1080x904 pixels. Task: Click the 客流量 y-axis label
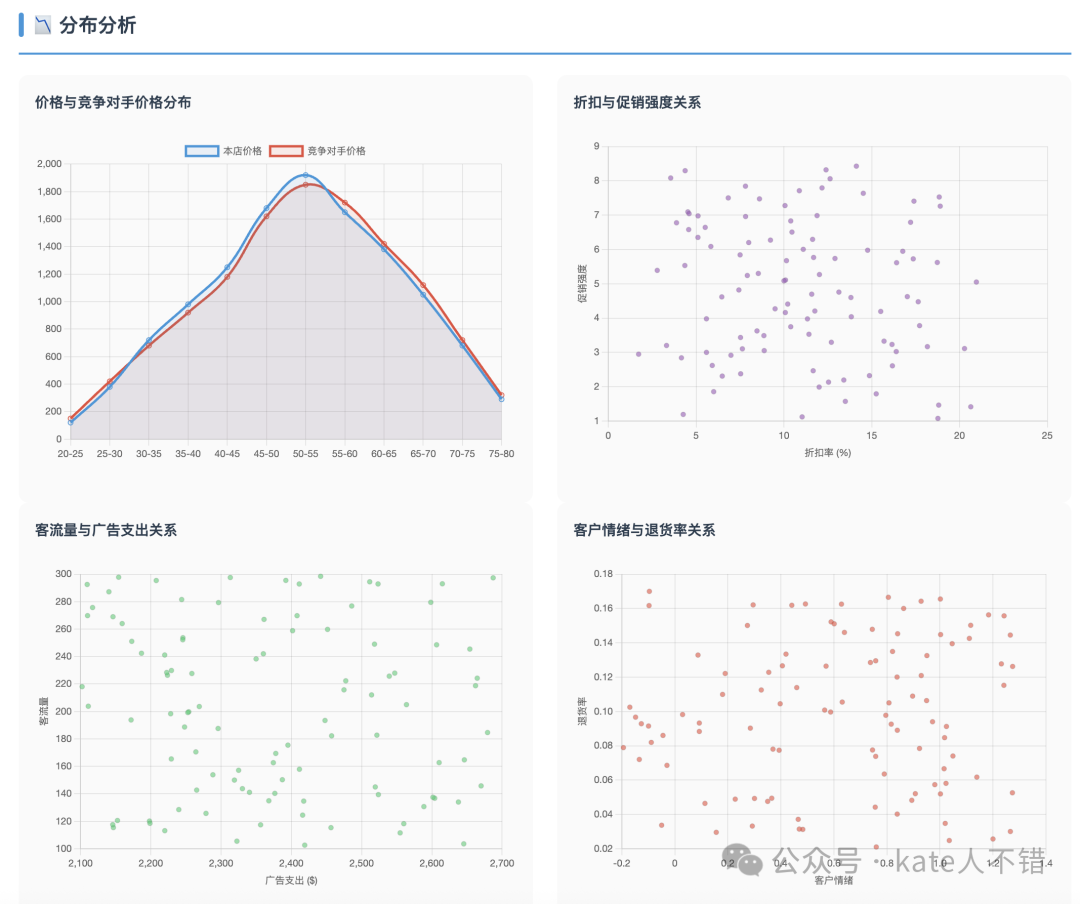(x=43, y=711)
